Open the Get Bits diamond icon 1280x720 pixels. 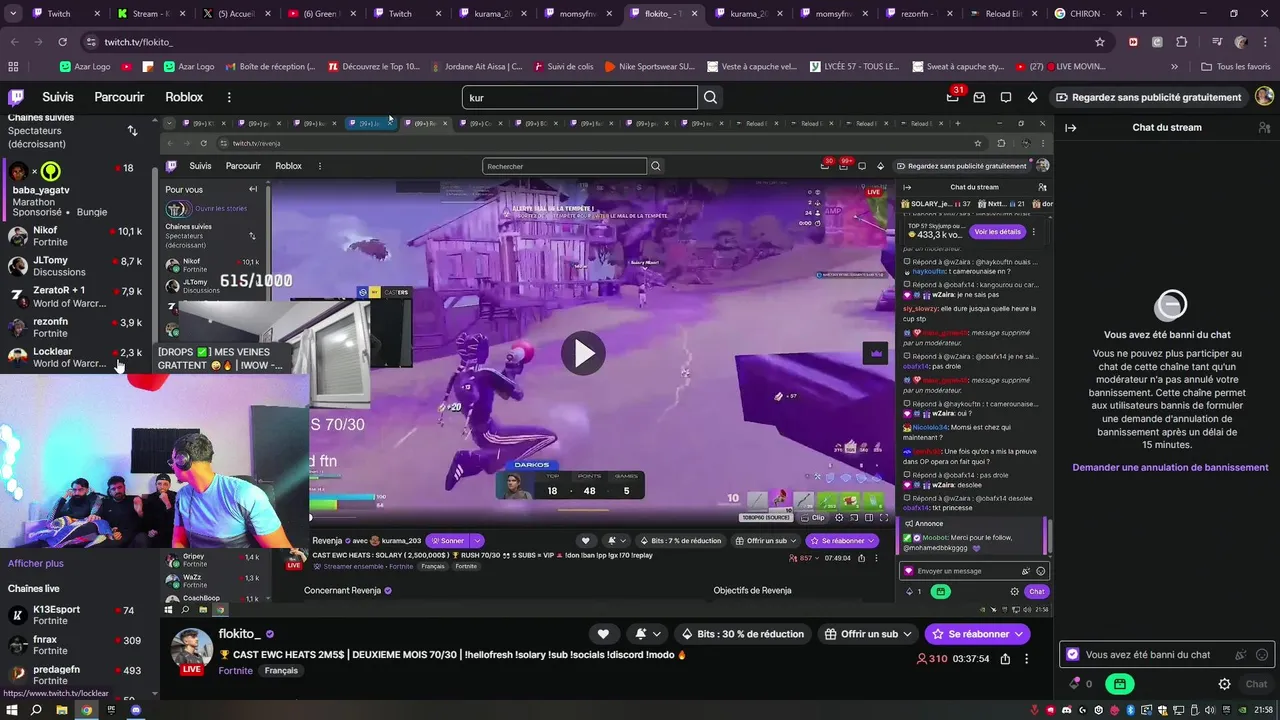pyautogui.click(x=1033, y=97)
